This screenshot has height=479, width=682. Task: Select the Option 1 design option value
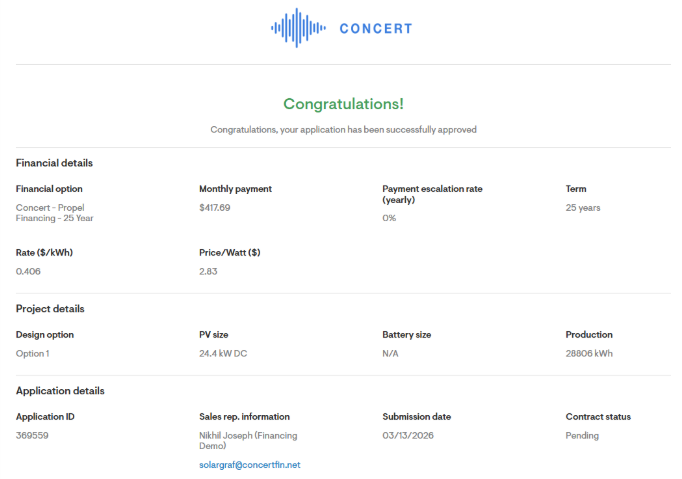[x=32, y=354]
